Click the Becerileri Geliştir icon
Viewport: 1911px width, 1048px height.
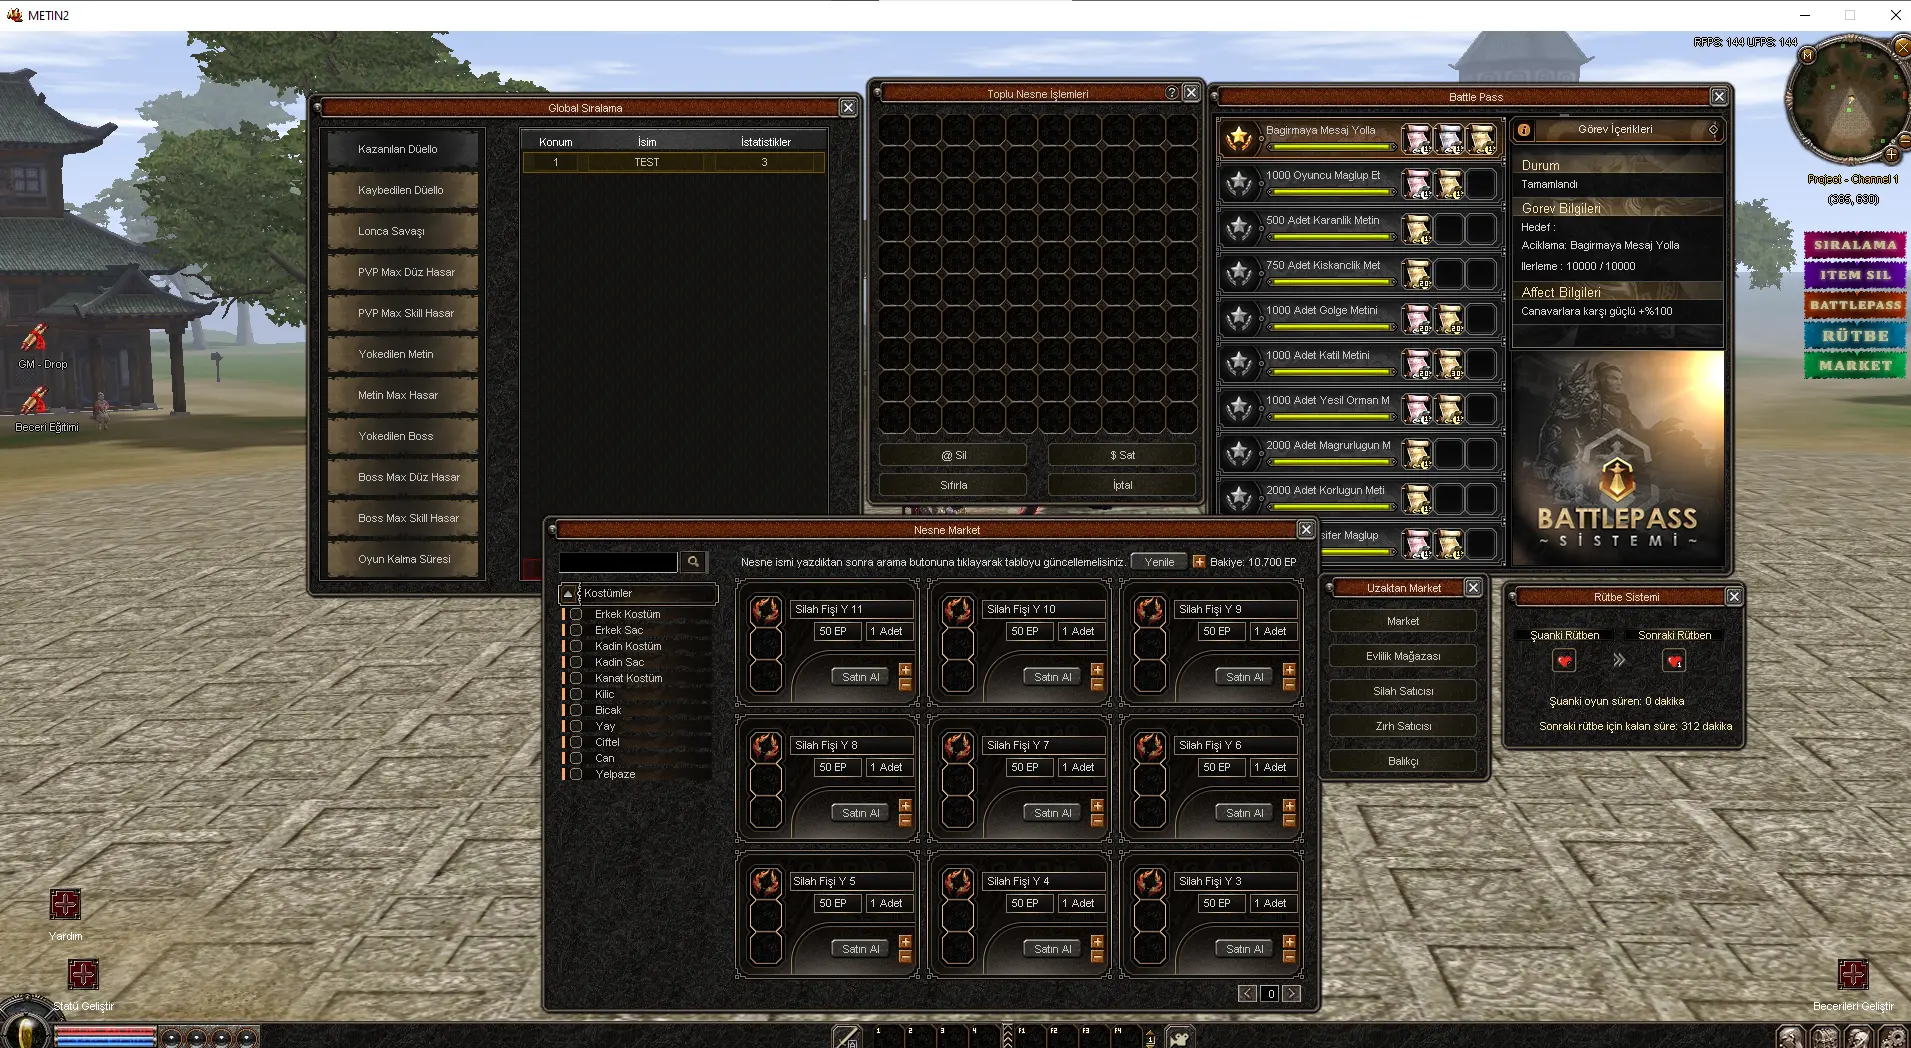tap(1852, 974)
